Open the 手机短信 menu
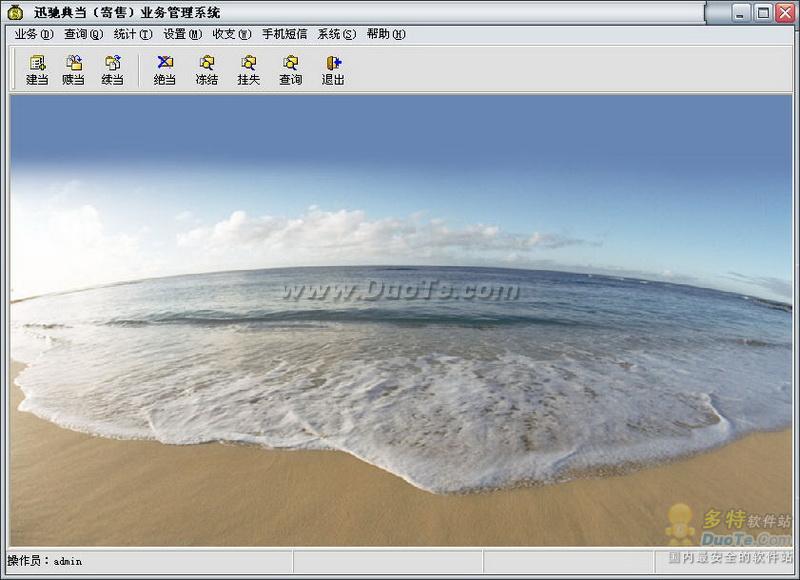 click(284, 34)
